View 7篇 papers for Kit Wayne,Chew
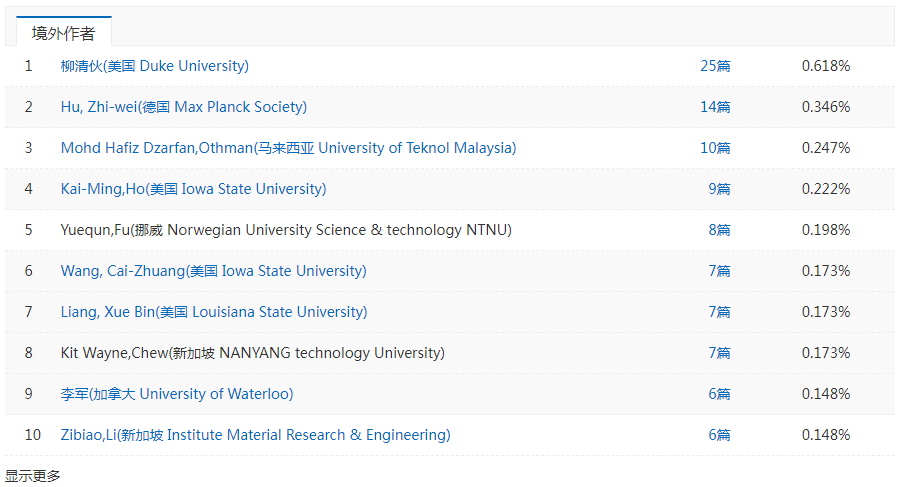Screen dimensions: 900x487 click(719, 353)
